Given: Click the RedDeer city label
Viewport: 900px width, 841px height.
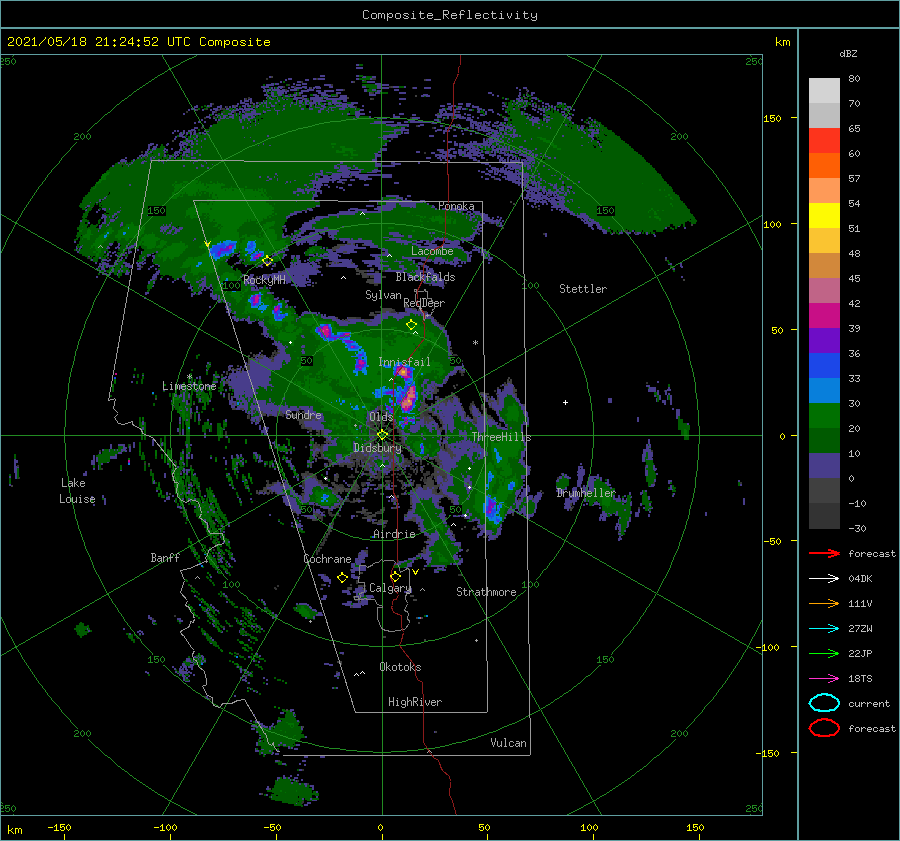Looking at the screenshot, I should click(424, 303).
